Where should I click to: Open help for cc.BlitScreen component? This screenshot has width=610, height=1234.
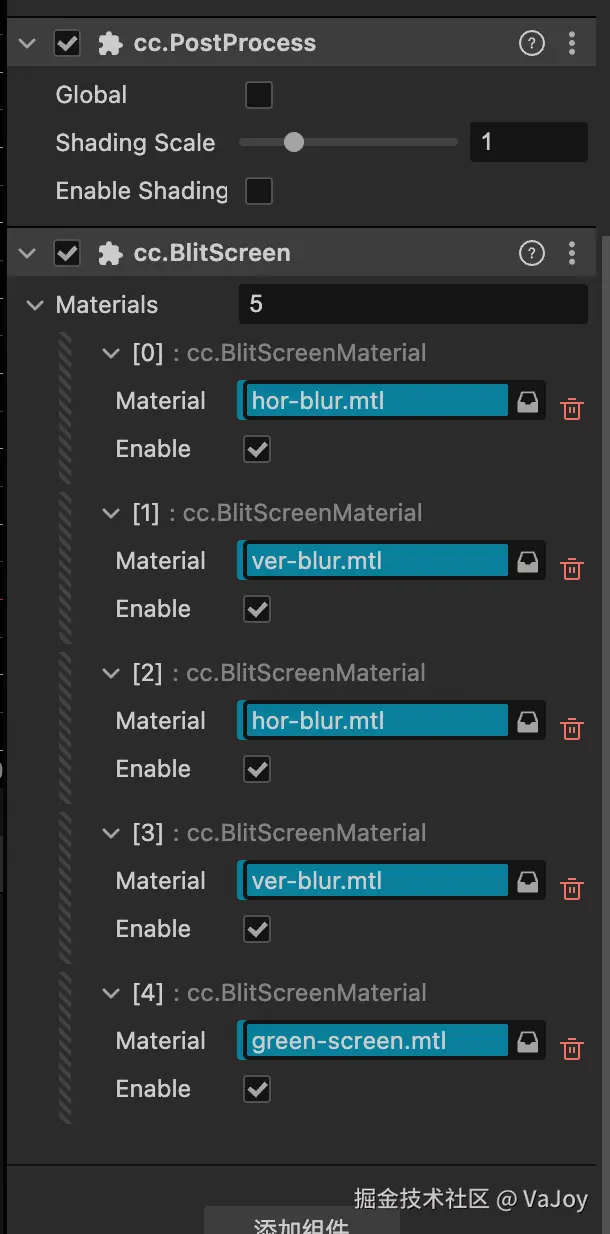point(532,253)
